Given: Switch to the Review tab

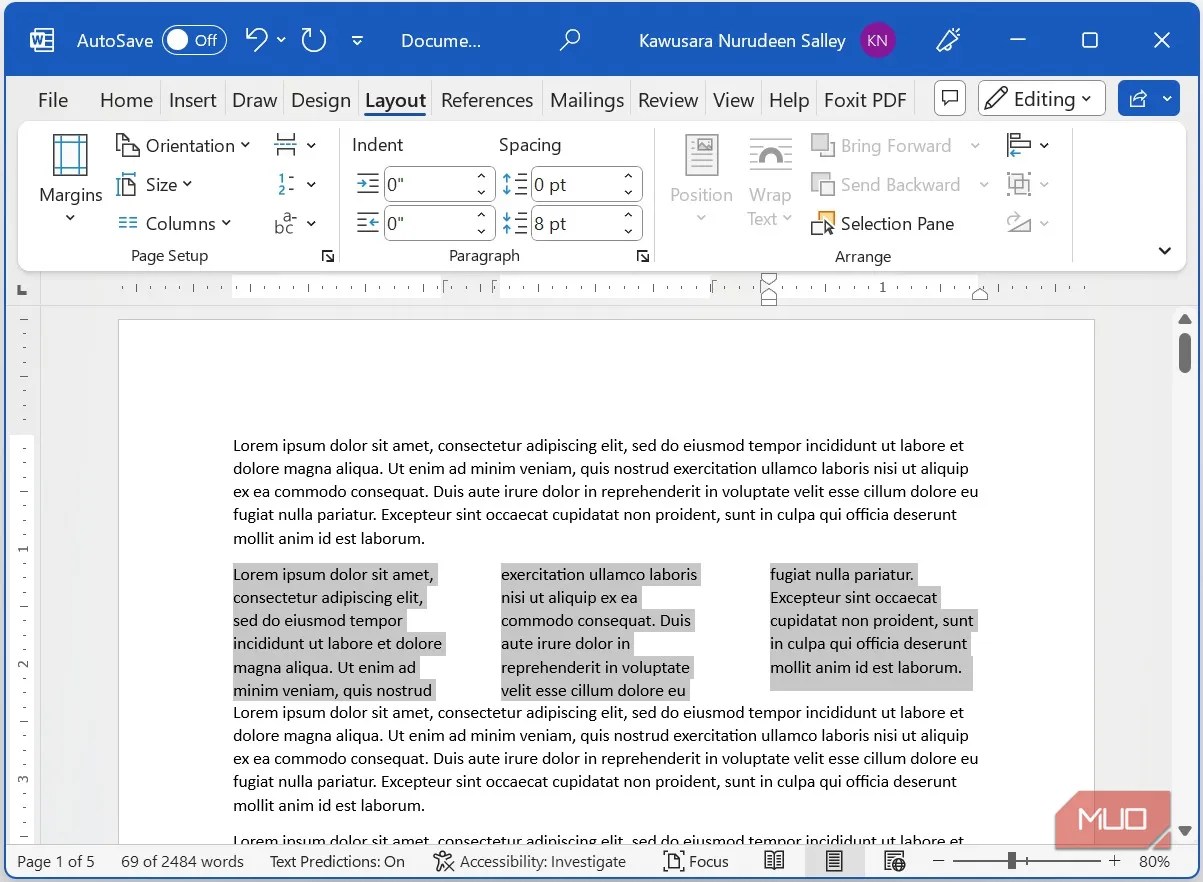Looking at the screenshot, I should (x=668, y=100).
